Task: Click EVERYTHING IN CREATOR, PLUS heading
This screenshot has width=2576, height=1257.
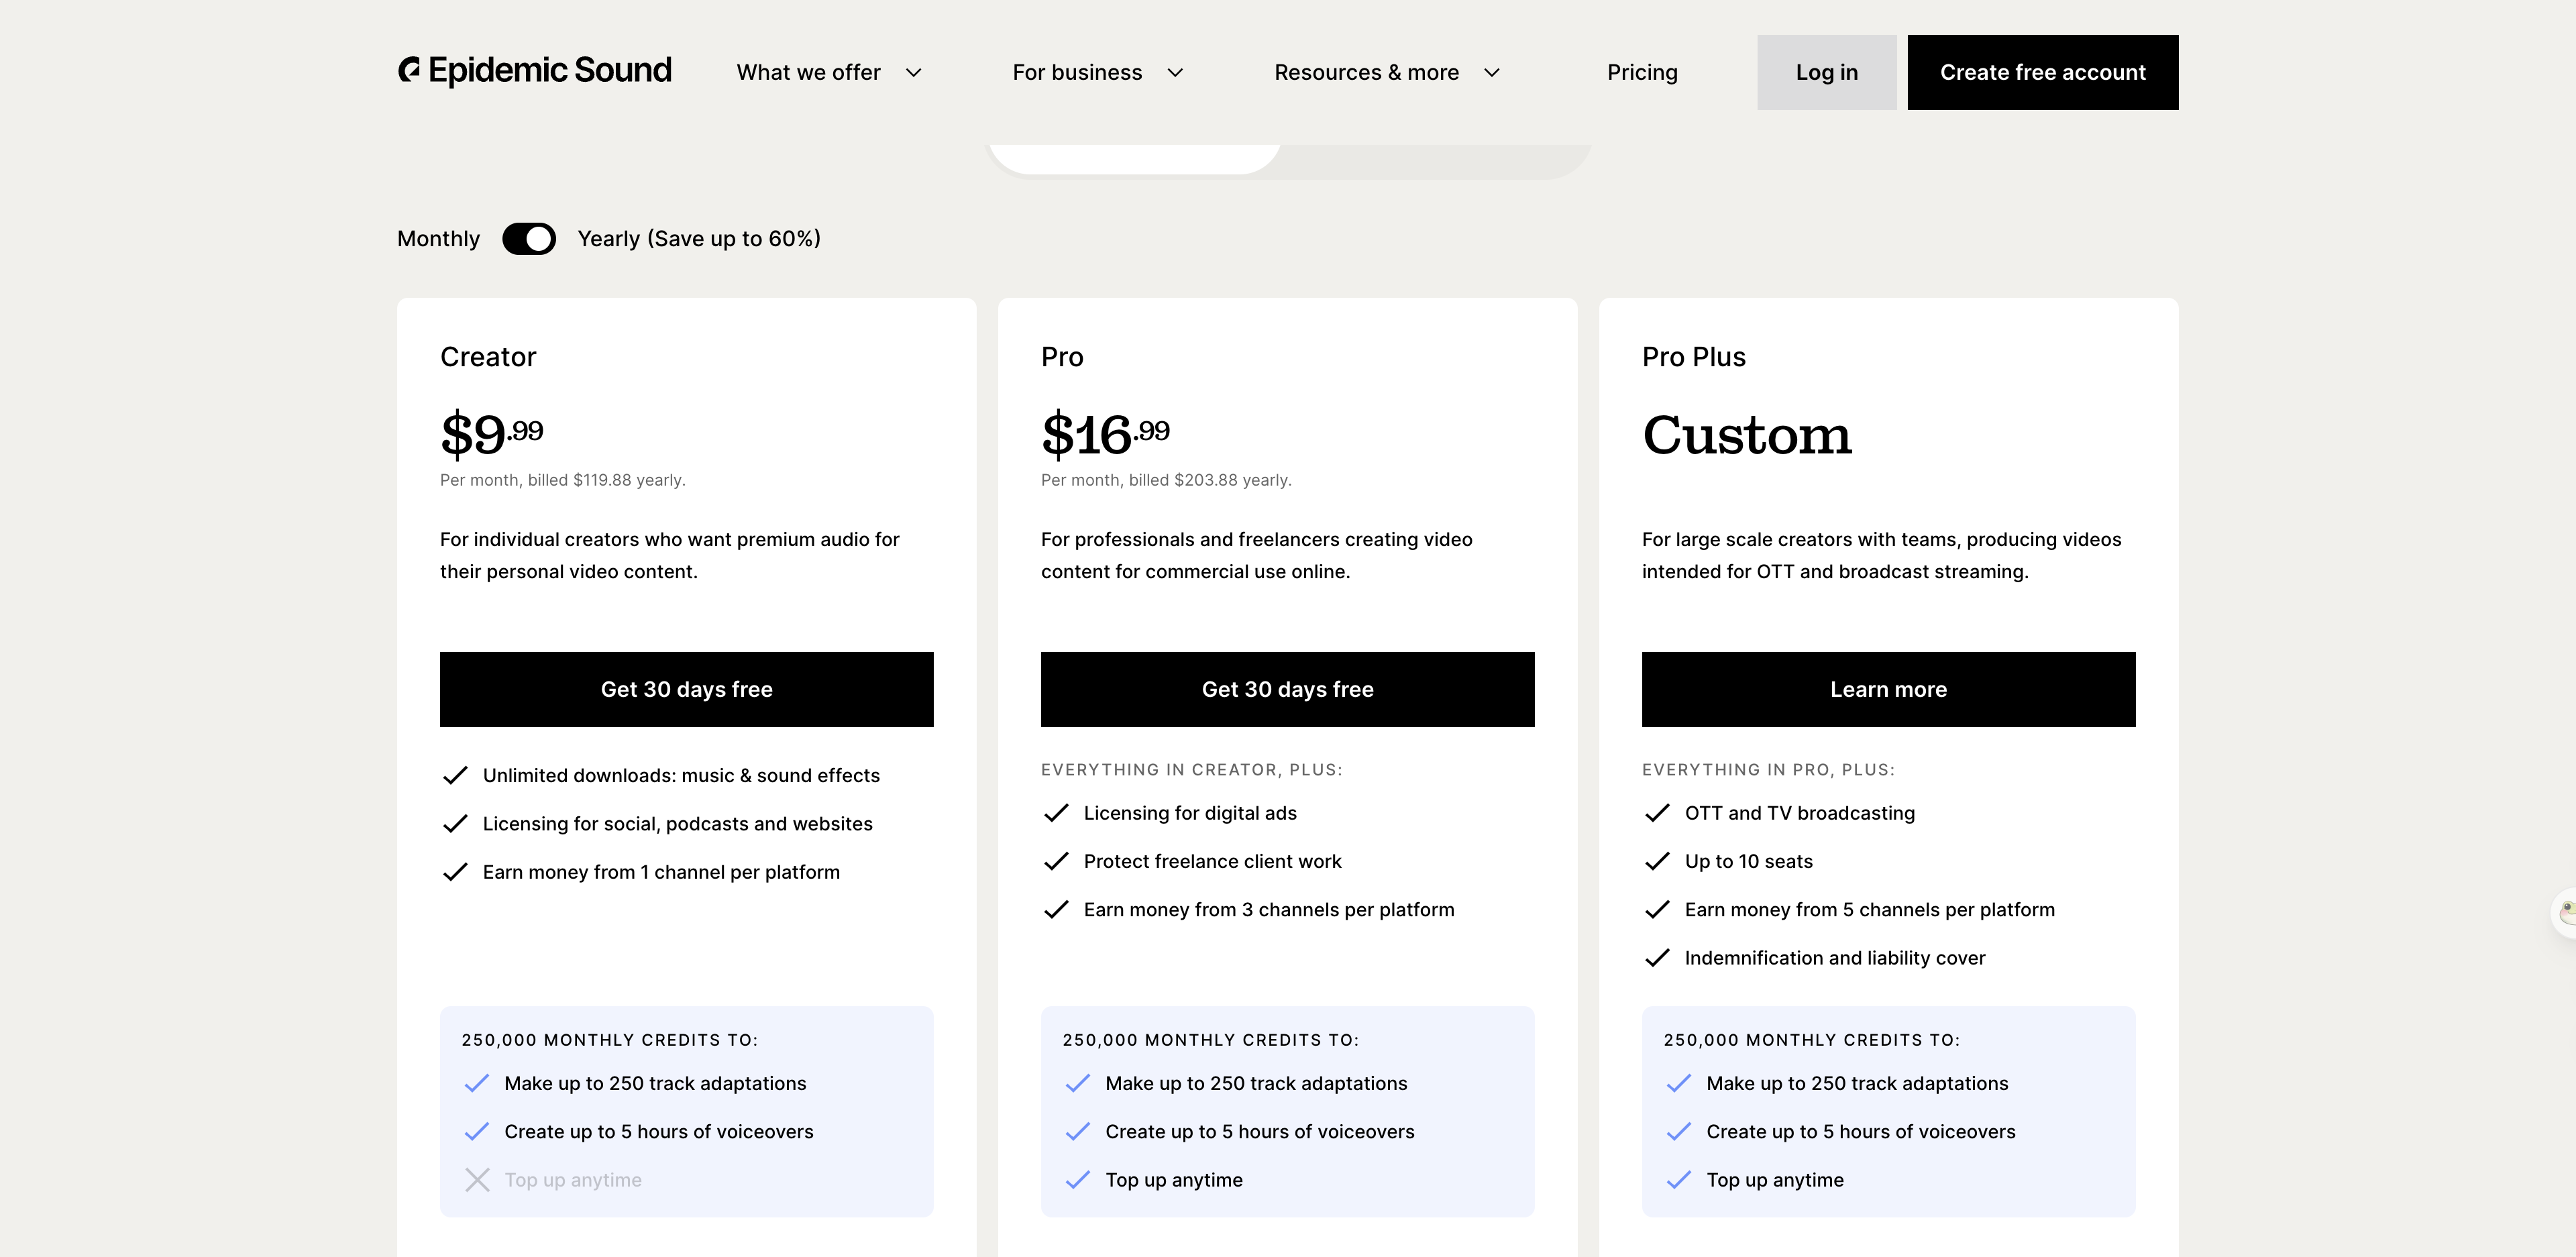Action: (x=1191, y=770)
